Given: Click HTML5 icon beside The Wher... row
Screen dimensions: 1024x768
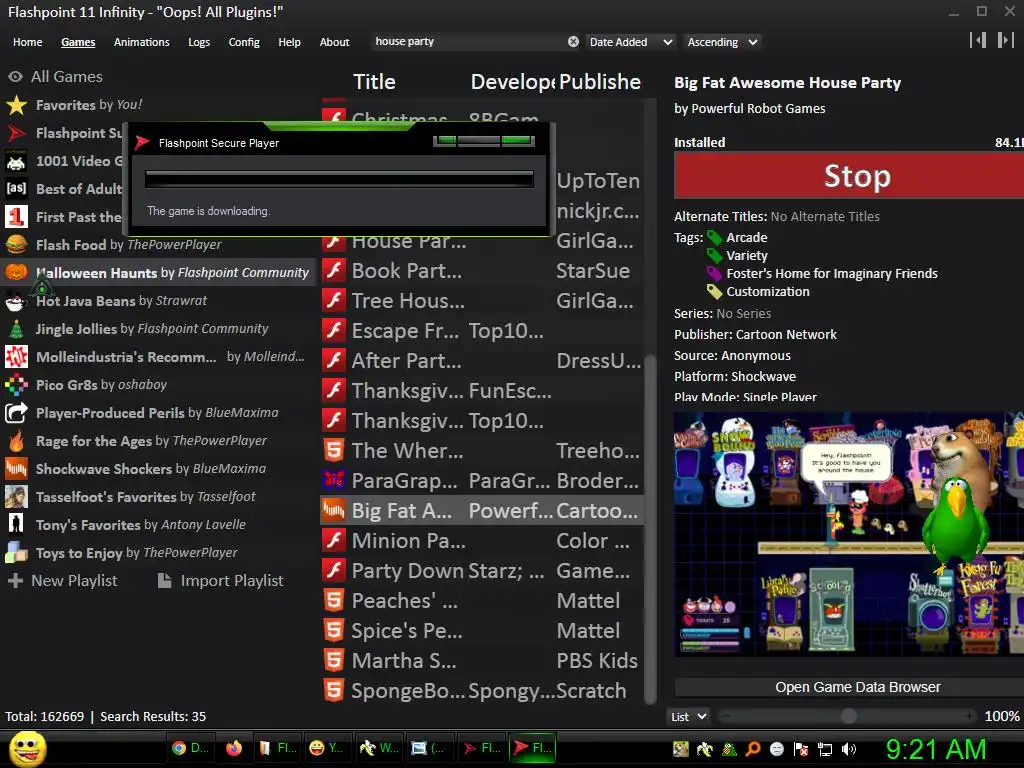Looking at the screenshot, I should point(334,451).
